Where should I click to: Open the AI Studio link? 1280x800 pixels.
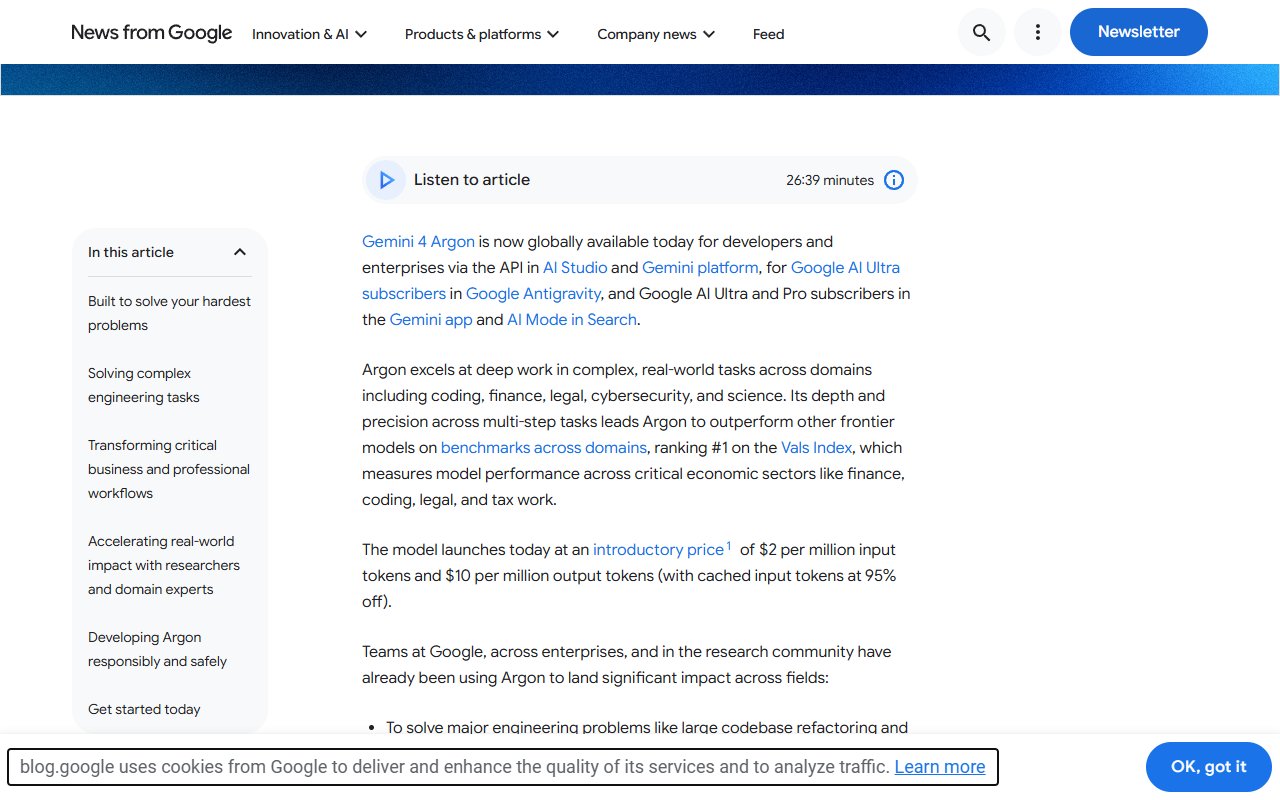tap(575, 267)
